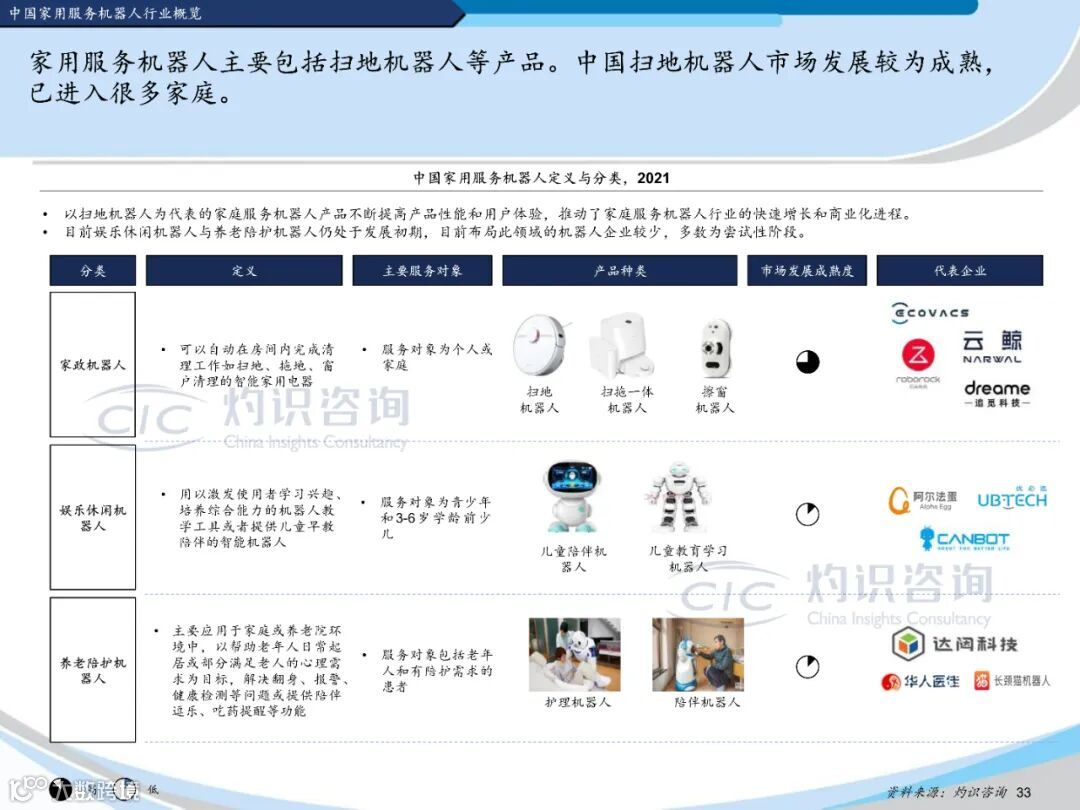Click the 达闼科技 logo
The image size is (1080, 810).
(954, 644)
